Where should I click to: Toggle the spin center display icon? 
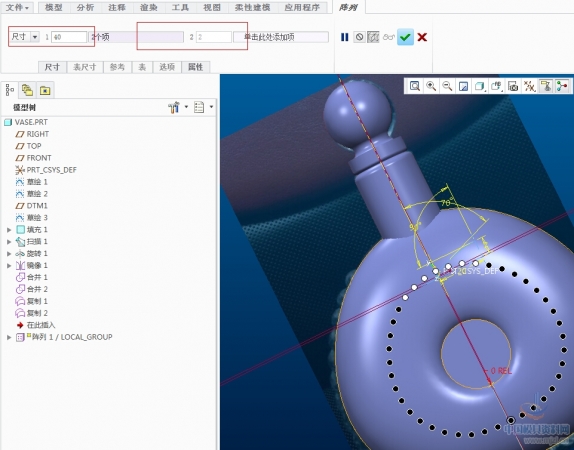point(562,86)
